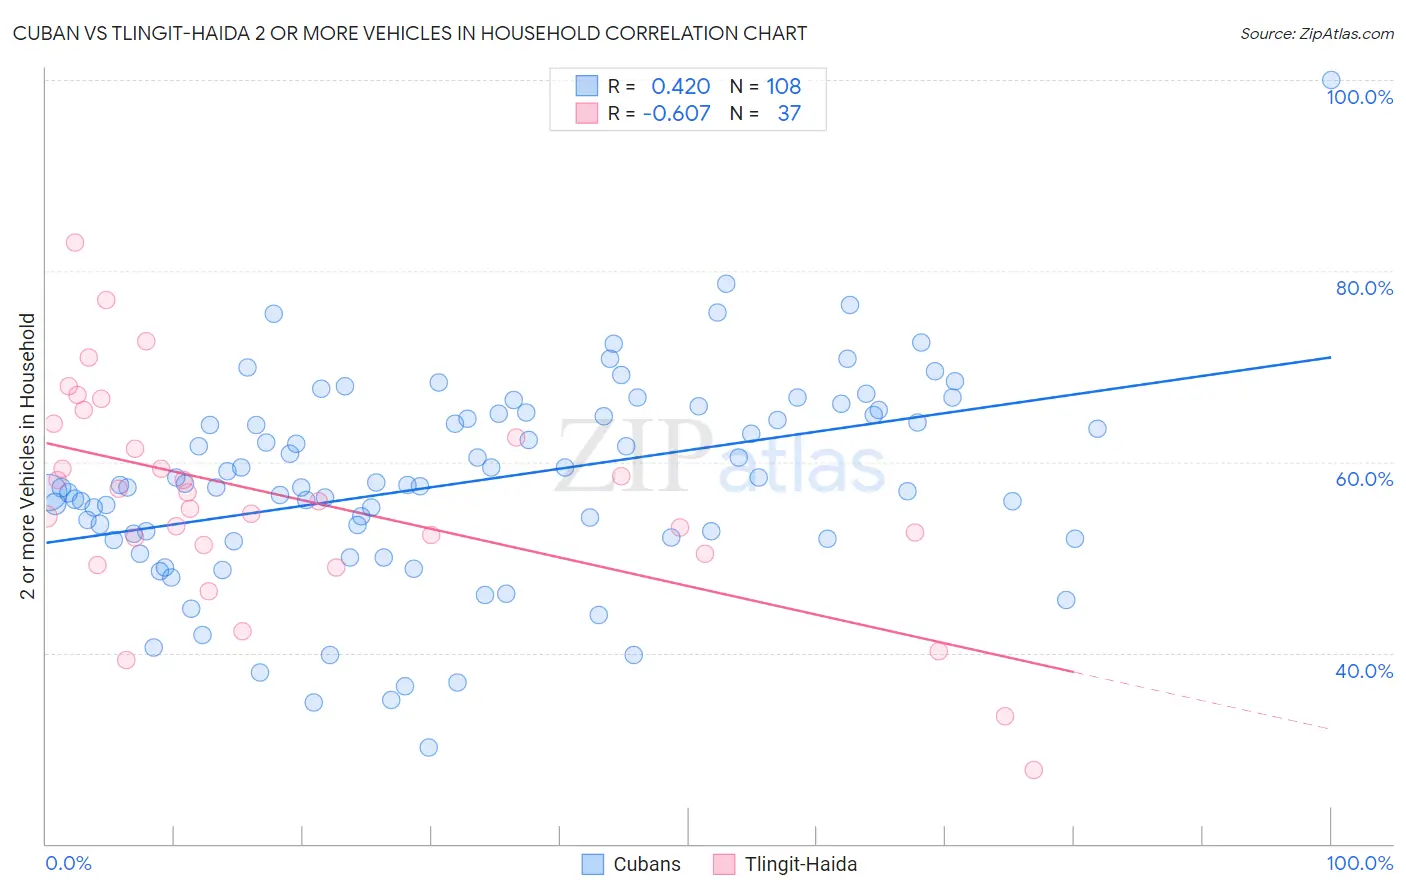This screenshot has width=1406, height=892.
Task: Click the blue swatch beside R = 0.420
Action: (586, 86)
